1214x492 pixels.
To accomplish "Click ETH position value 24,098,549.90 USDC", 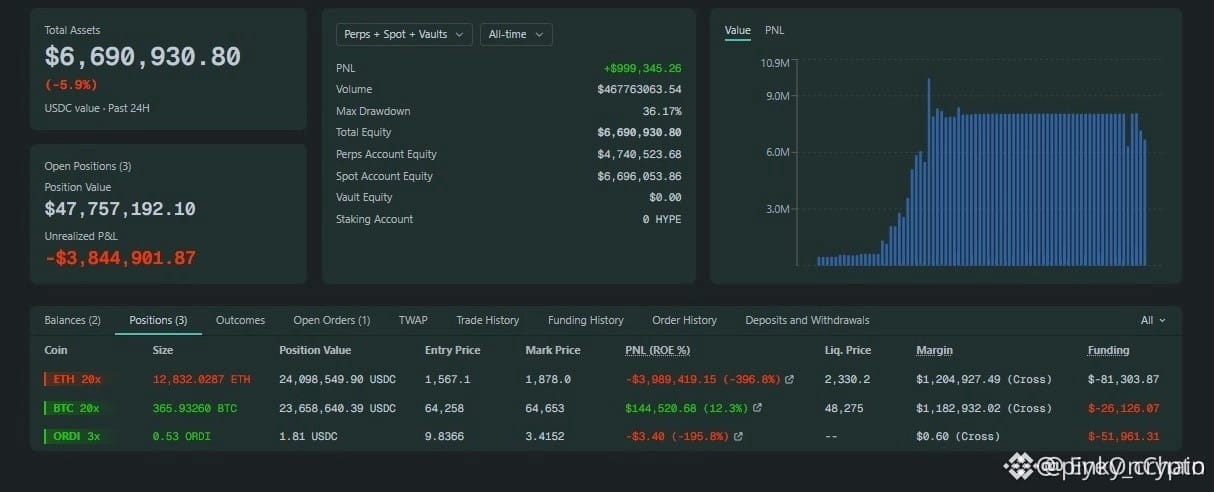I will click(x=337, y=380).
